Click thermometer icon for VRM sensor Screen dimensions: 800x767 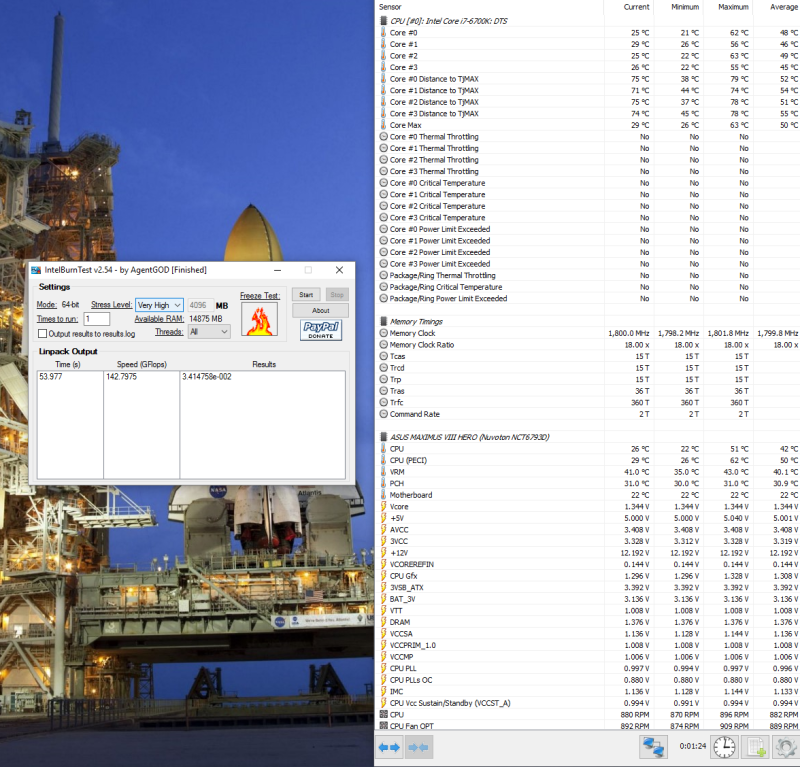tap(384, 472)
